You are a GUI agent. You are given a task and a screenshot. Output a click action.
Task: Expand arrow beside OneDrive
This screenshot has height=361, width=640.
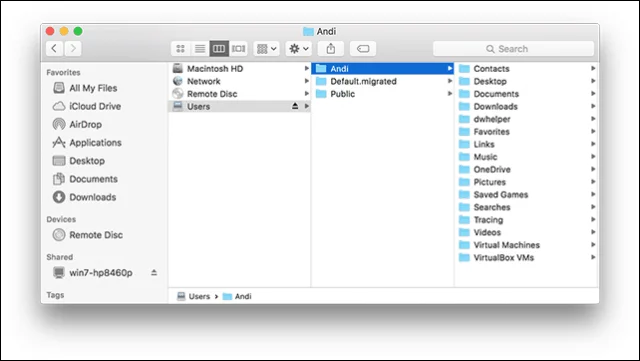point(593,169)
